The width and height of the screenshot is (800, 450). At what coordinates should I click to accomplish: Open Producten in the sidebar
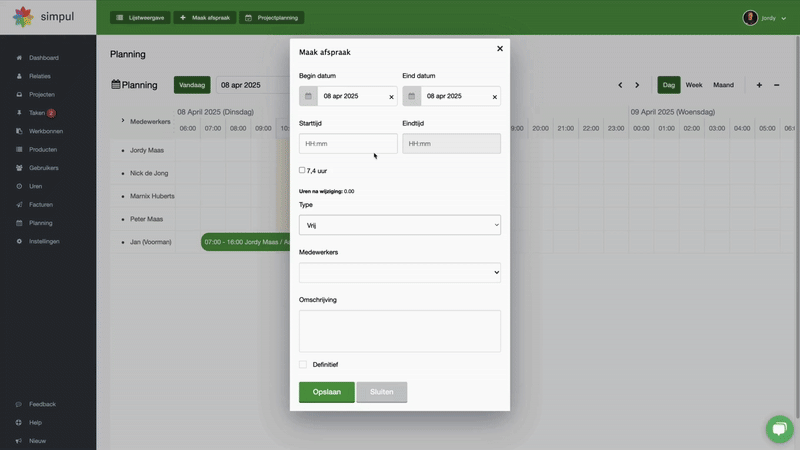[x=43, y=149]
